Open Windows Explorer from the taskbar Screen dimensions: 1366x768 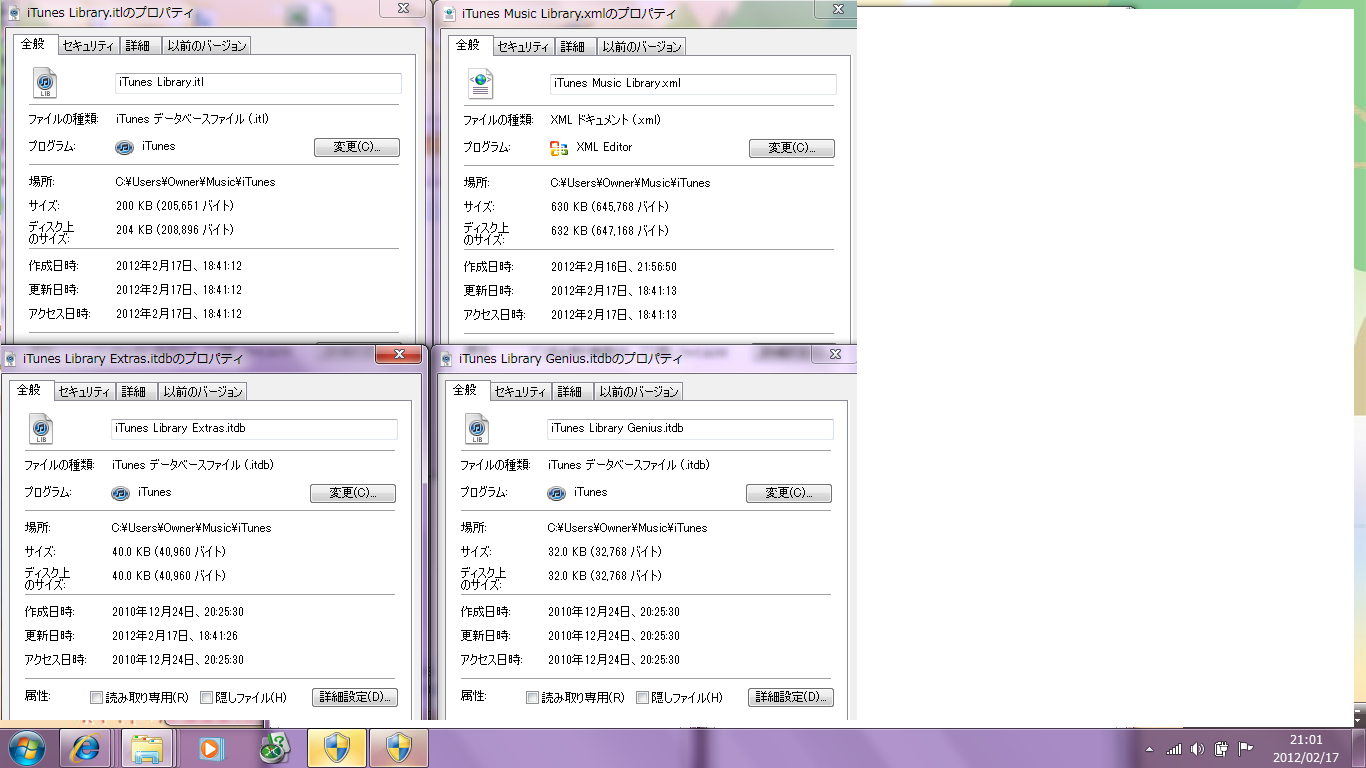click(147, 748)
